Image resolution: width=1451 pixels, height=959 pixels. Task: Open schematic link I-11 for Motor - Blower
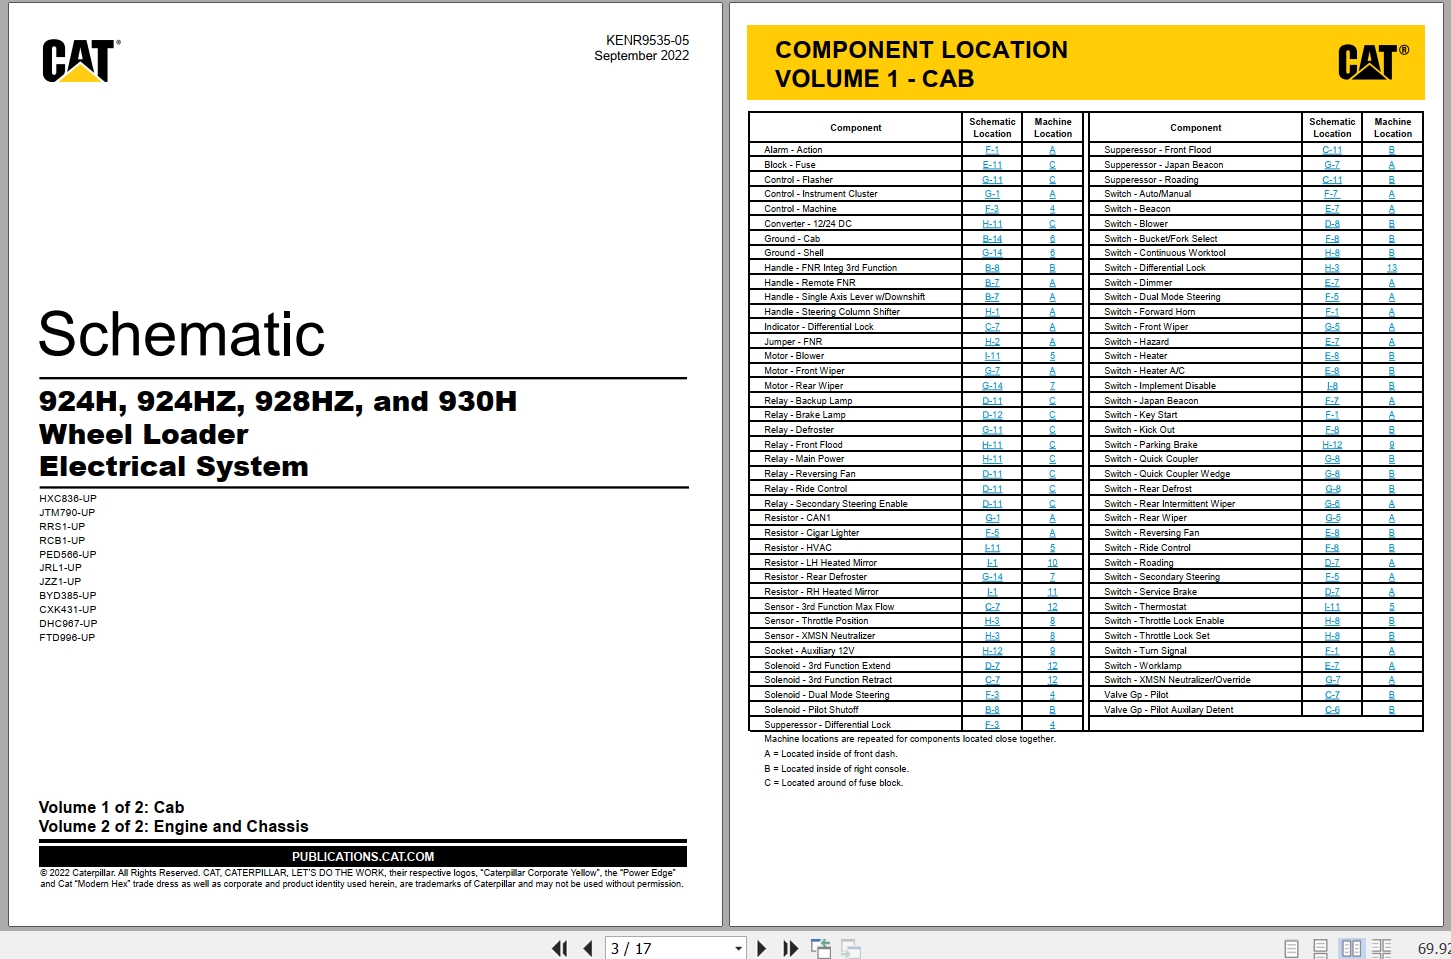click(x=992, y=356)
